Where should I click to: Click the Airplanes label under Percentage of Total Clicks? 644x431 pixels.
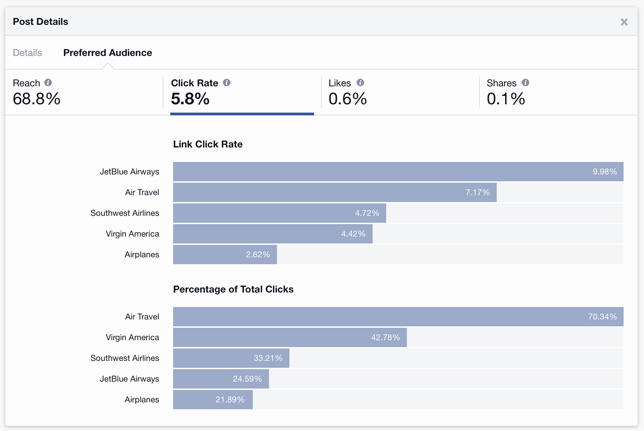click(x=142, y=400)
